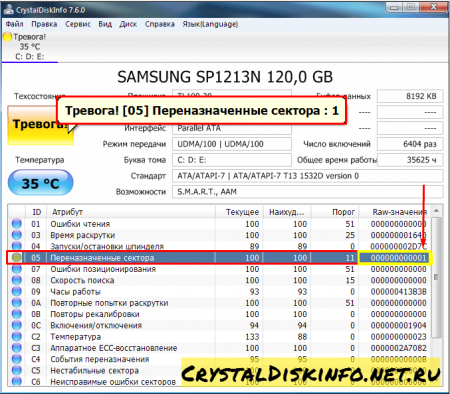Select the Ошибки позиционирования row

click(218, 269)
